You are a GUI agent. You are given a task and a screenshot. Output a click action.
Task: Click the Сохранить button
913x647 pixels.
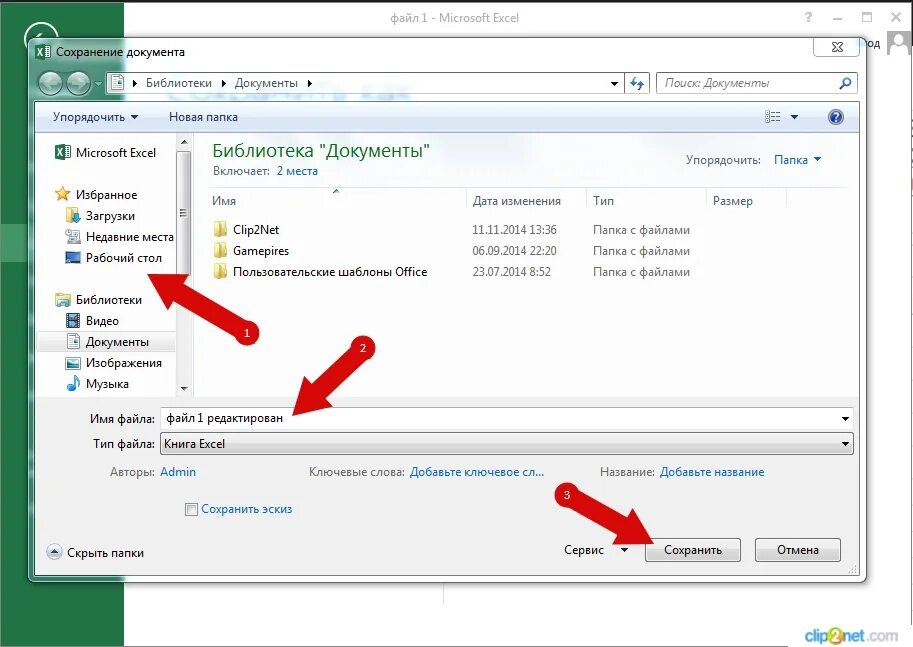[x=693, y=550]
